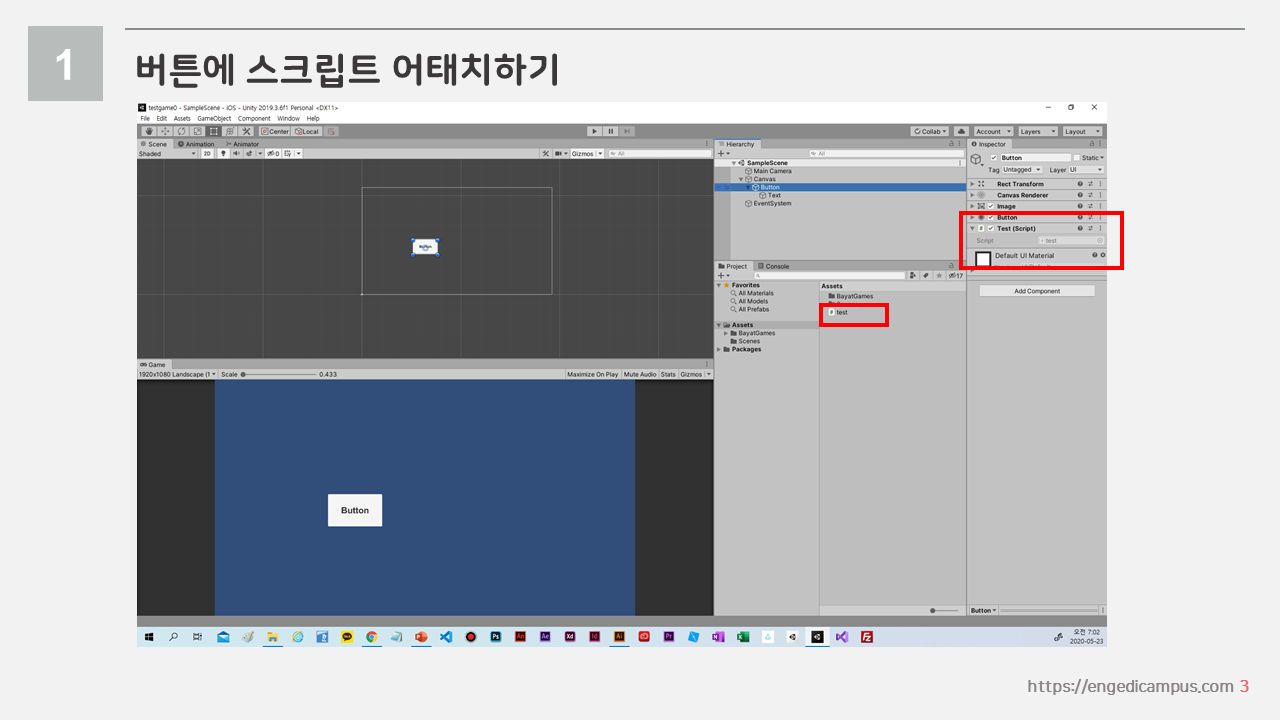Open preset selector for Canvas Renderer
Viewport: 1280px width, 720px height.
[x=1090, y=195]
